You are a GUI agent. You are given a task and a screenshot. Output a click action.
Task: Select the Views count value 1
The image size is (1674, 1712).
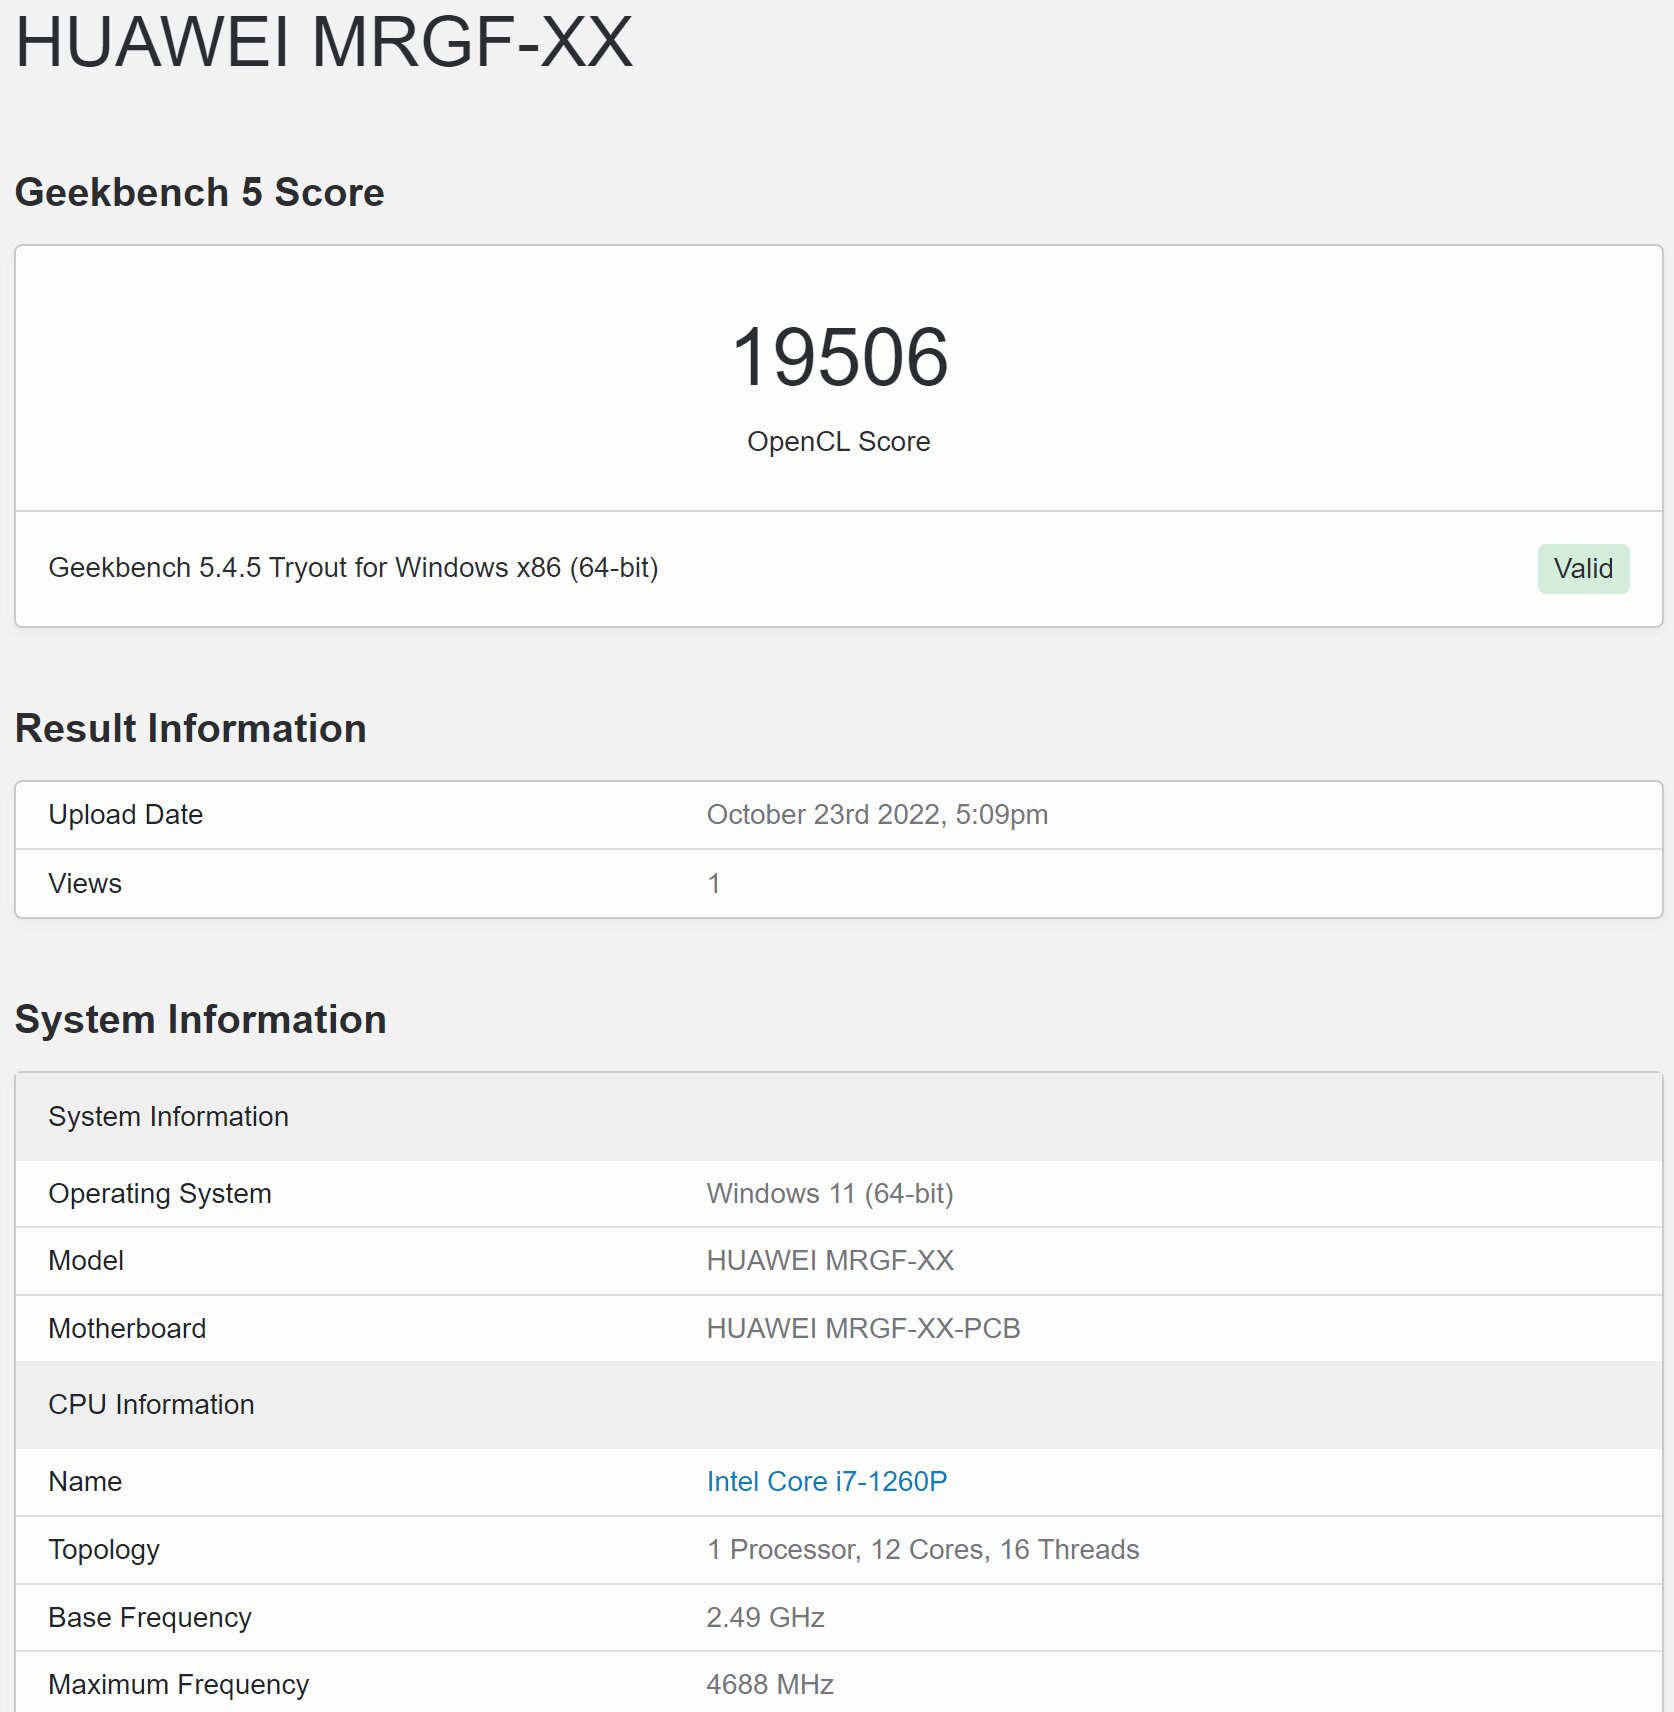pyautogui.click(x=714, y=883)
